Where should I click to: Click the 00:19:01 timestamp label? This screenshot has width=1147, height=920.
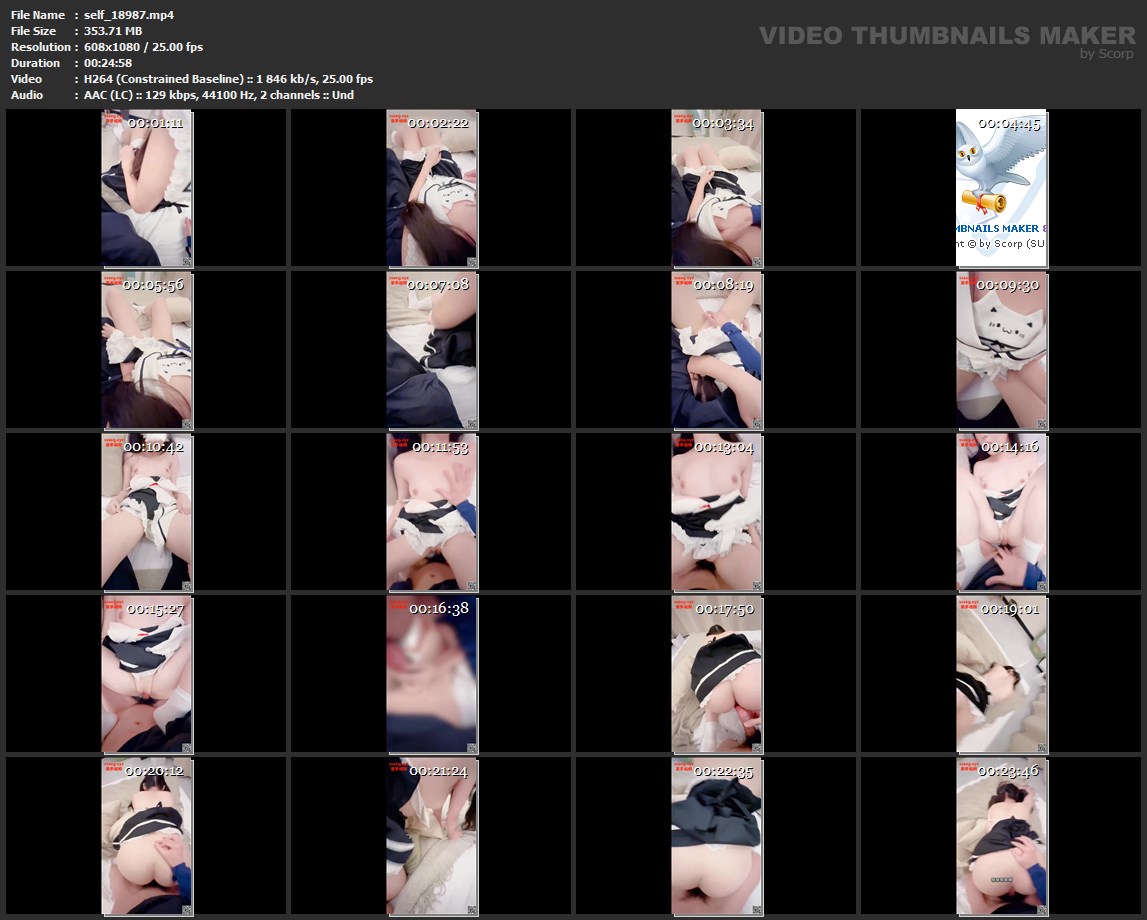[1009, 609]
